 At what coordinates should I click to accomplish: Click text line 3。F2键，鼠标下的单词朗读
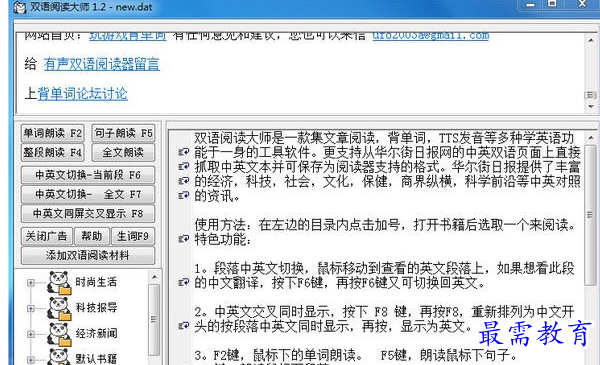coord(356,355)
